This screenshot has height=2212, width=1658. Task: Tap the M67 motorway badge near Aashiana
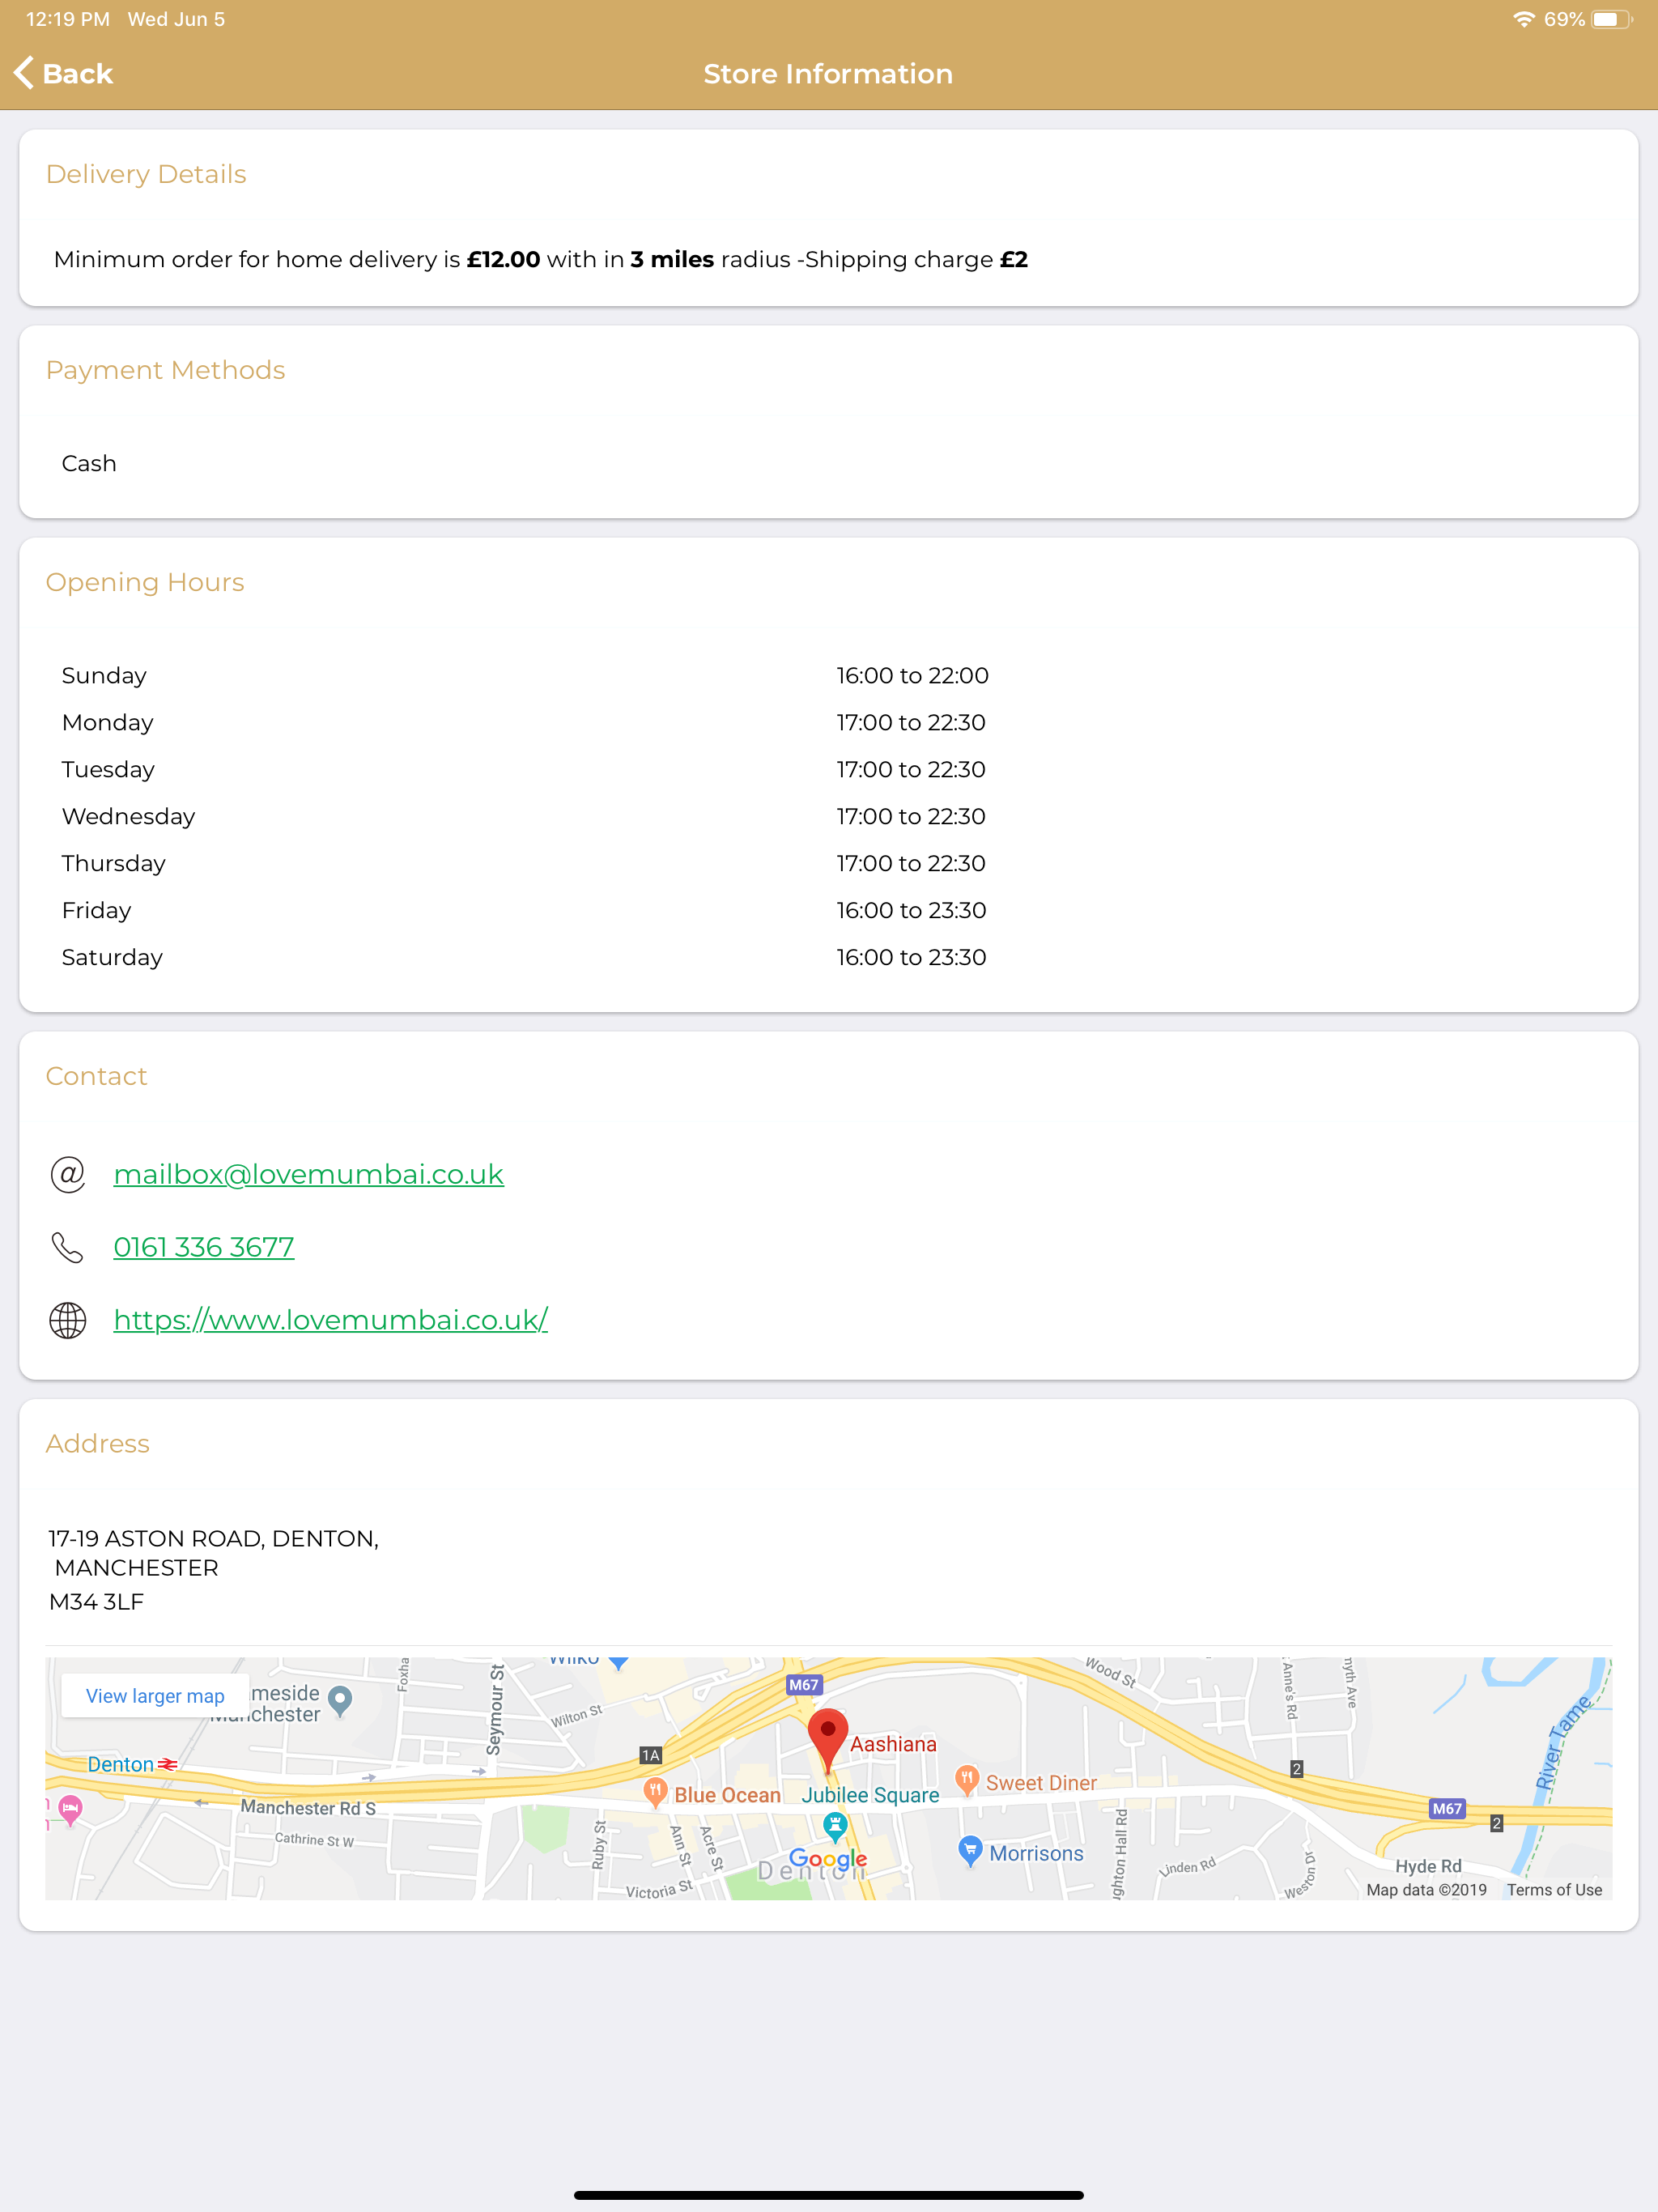pyautogui.click(x=803, y=1685)
